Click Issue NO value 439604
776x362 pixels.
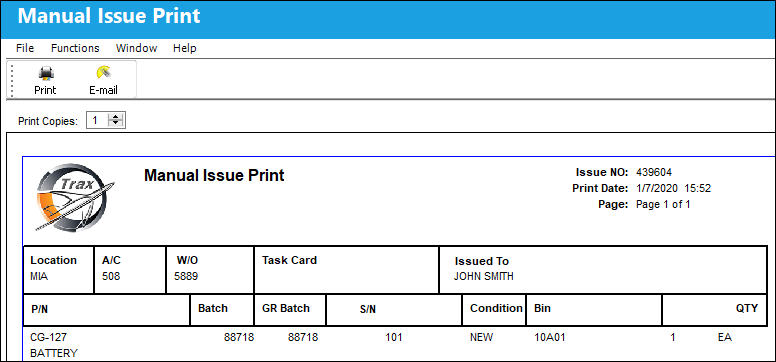pyautogui.click(x=654, y=172)
